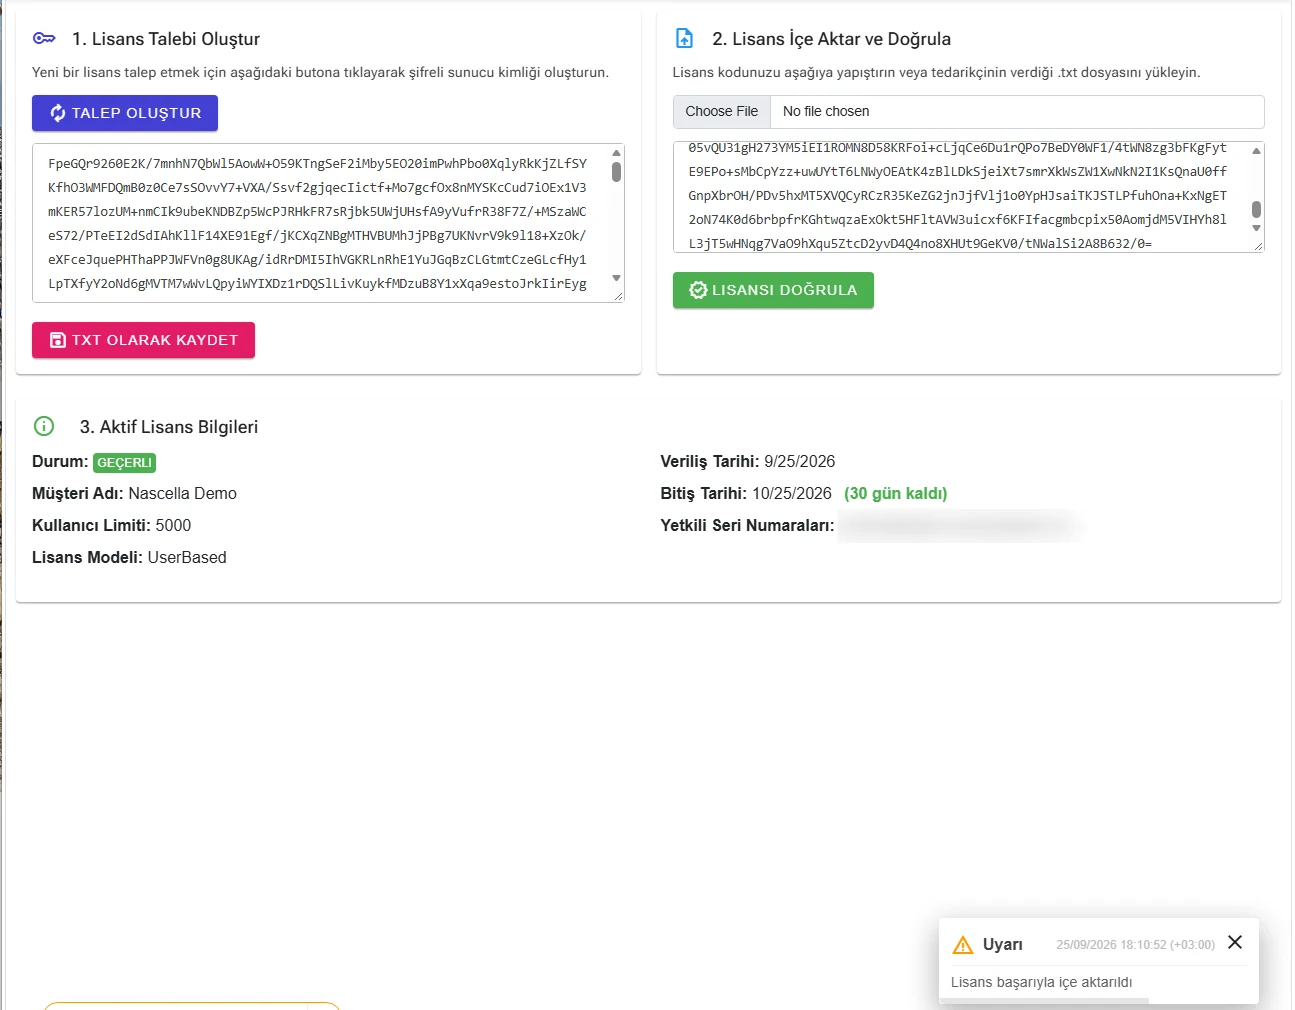Click the '1. Lisans Talebi Oluştur' heading

pos(166,39)
